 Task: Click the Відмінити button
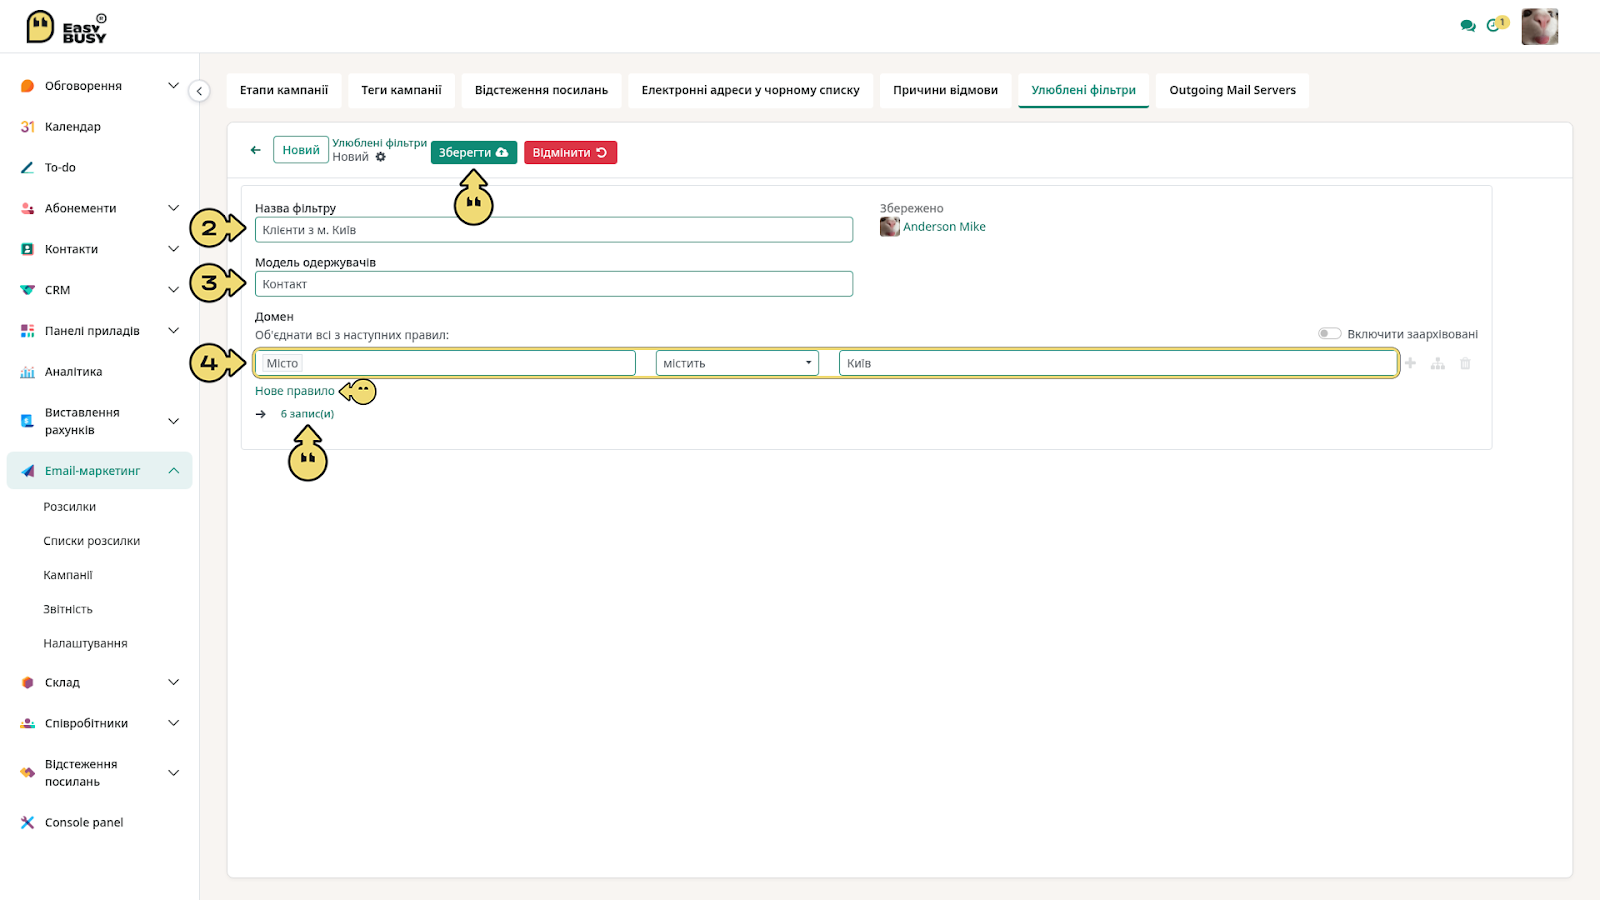click(570, 153)
